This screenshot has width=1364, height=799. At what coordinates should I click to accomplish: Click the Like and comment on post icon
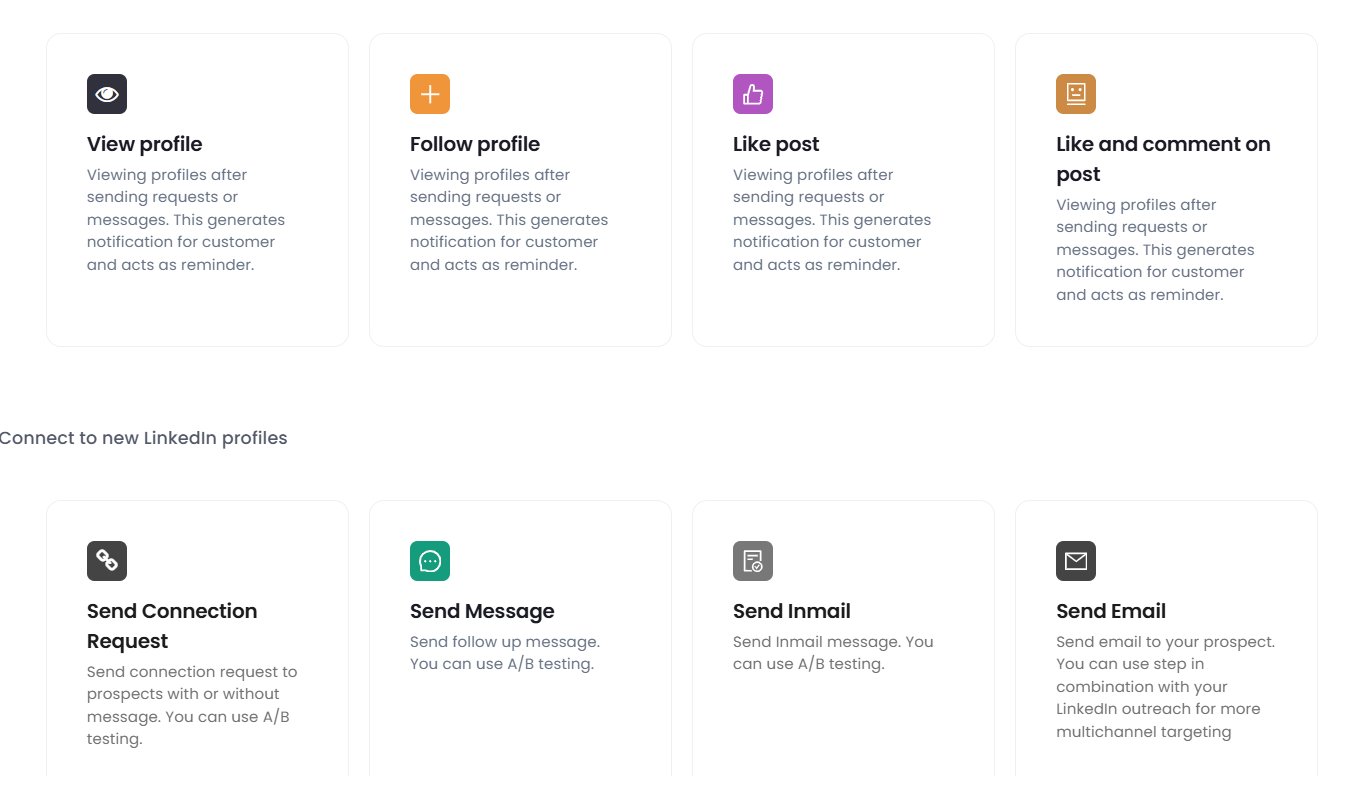1075,93
